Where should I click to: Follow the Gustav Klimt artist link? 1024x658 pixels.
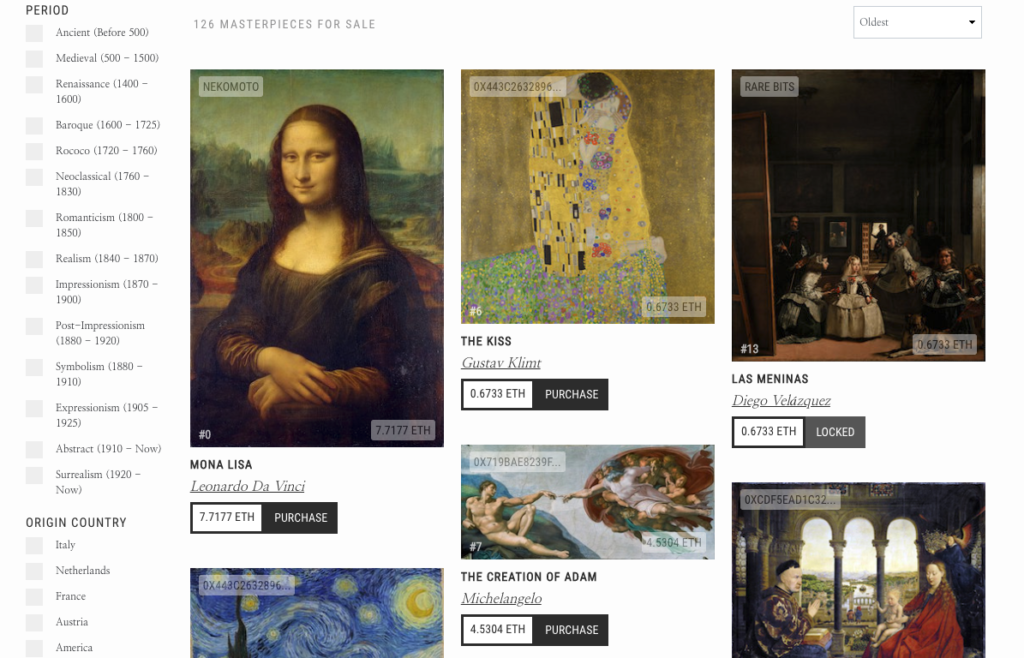coord(501,363)
